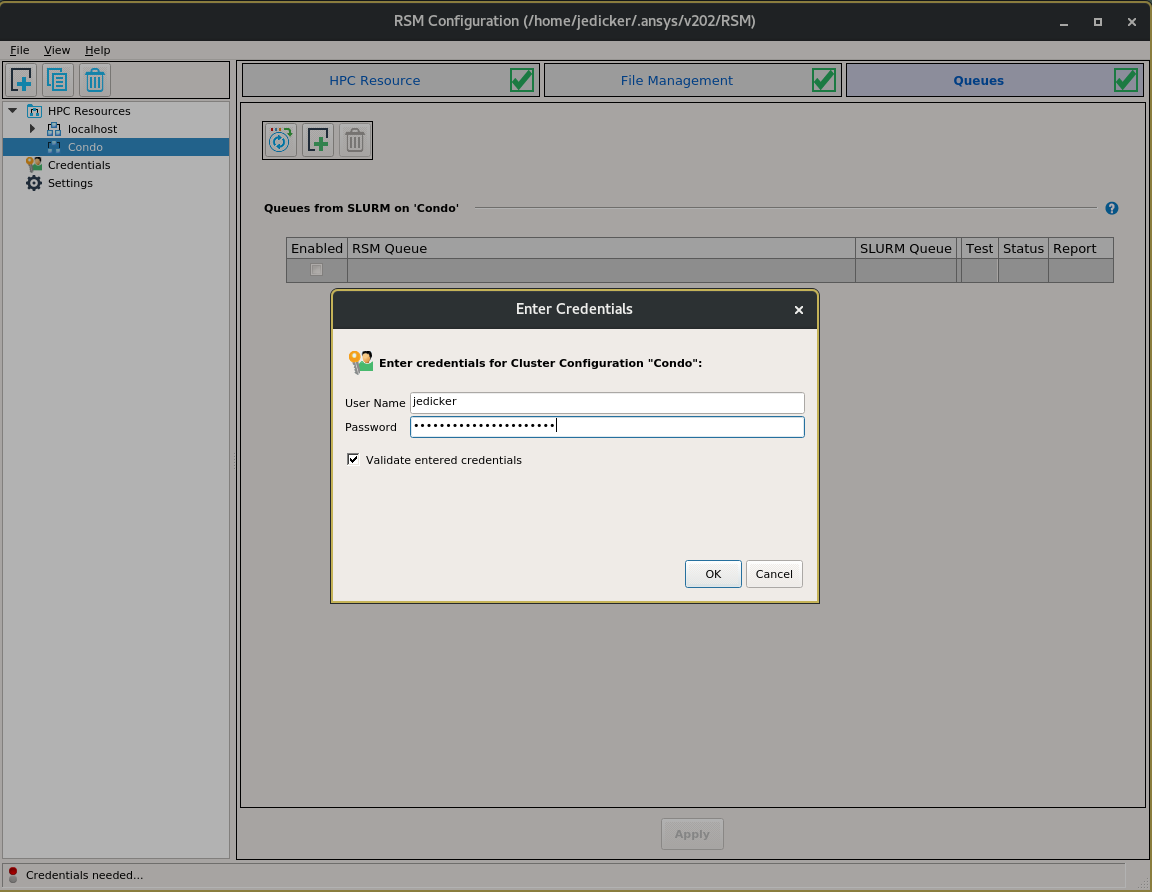
Task: Click the RSM Queue column header
Action: (x=601, y=248)
